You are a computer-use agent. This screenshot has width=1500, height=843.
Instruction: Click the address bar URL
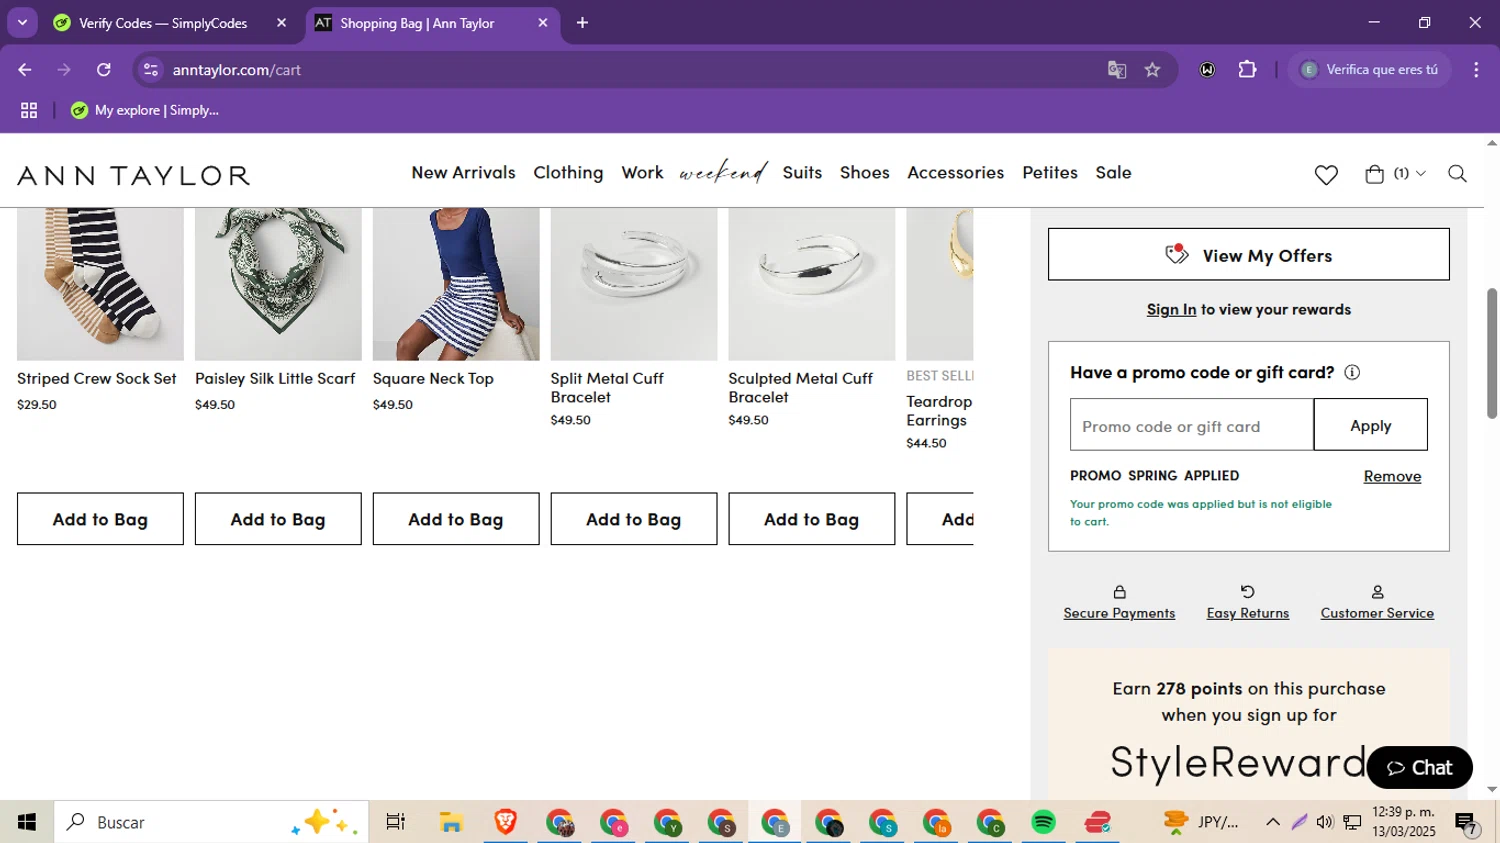click(x=236, y=70)
